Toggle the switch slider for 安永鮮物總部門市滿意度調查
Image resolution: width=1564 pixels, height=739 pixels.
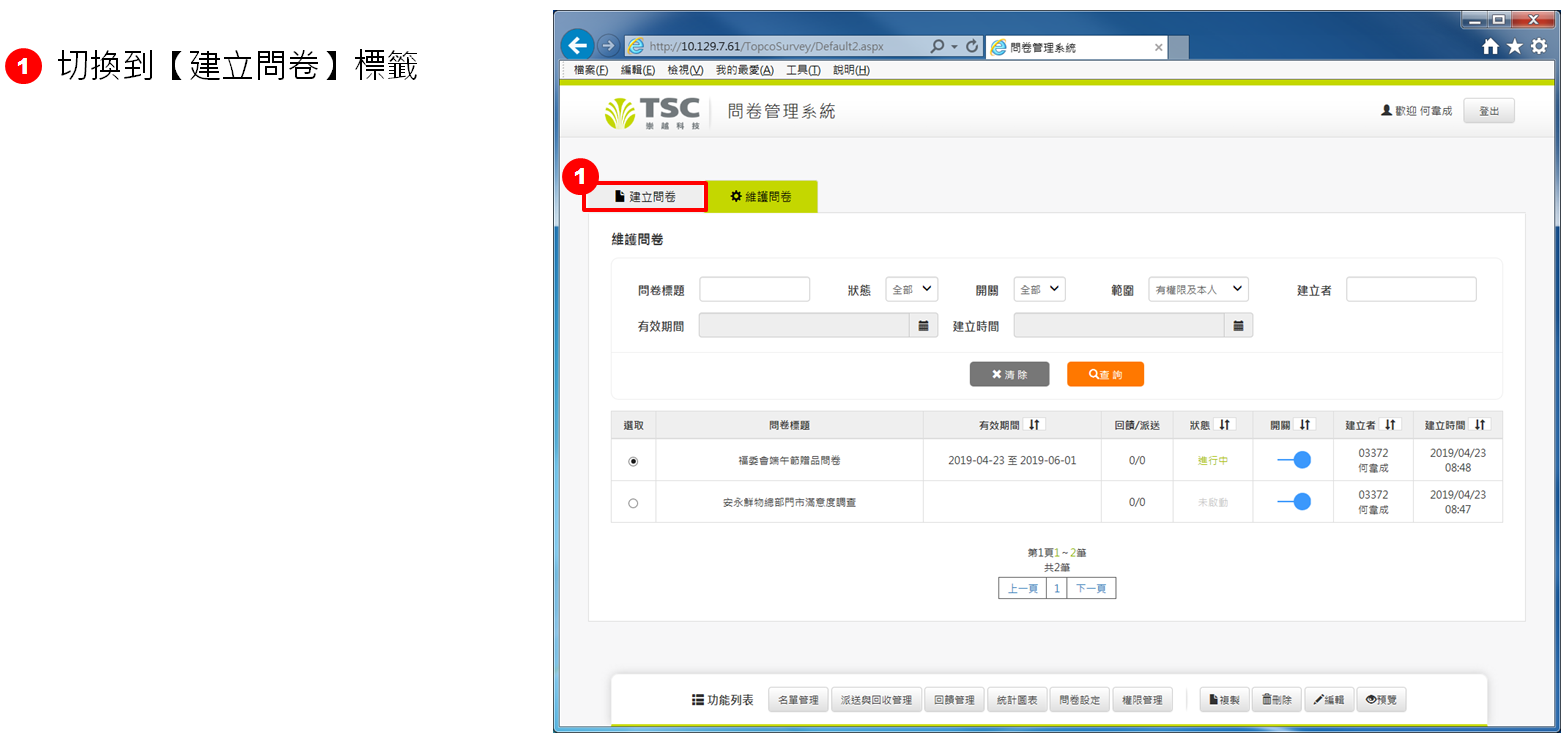(x=1294, y=502)
